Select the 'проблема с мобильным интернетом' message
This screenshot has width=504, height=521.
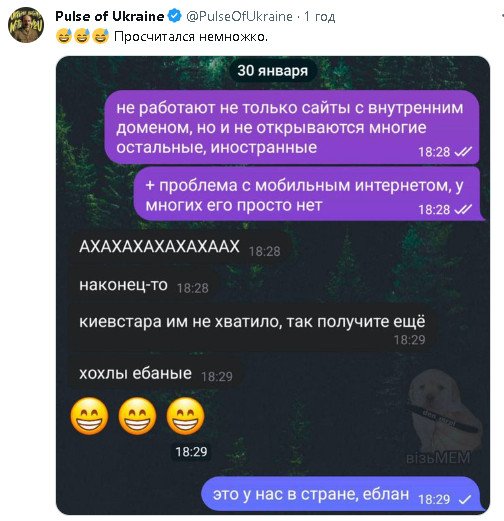point(308,194)
